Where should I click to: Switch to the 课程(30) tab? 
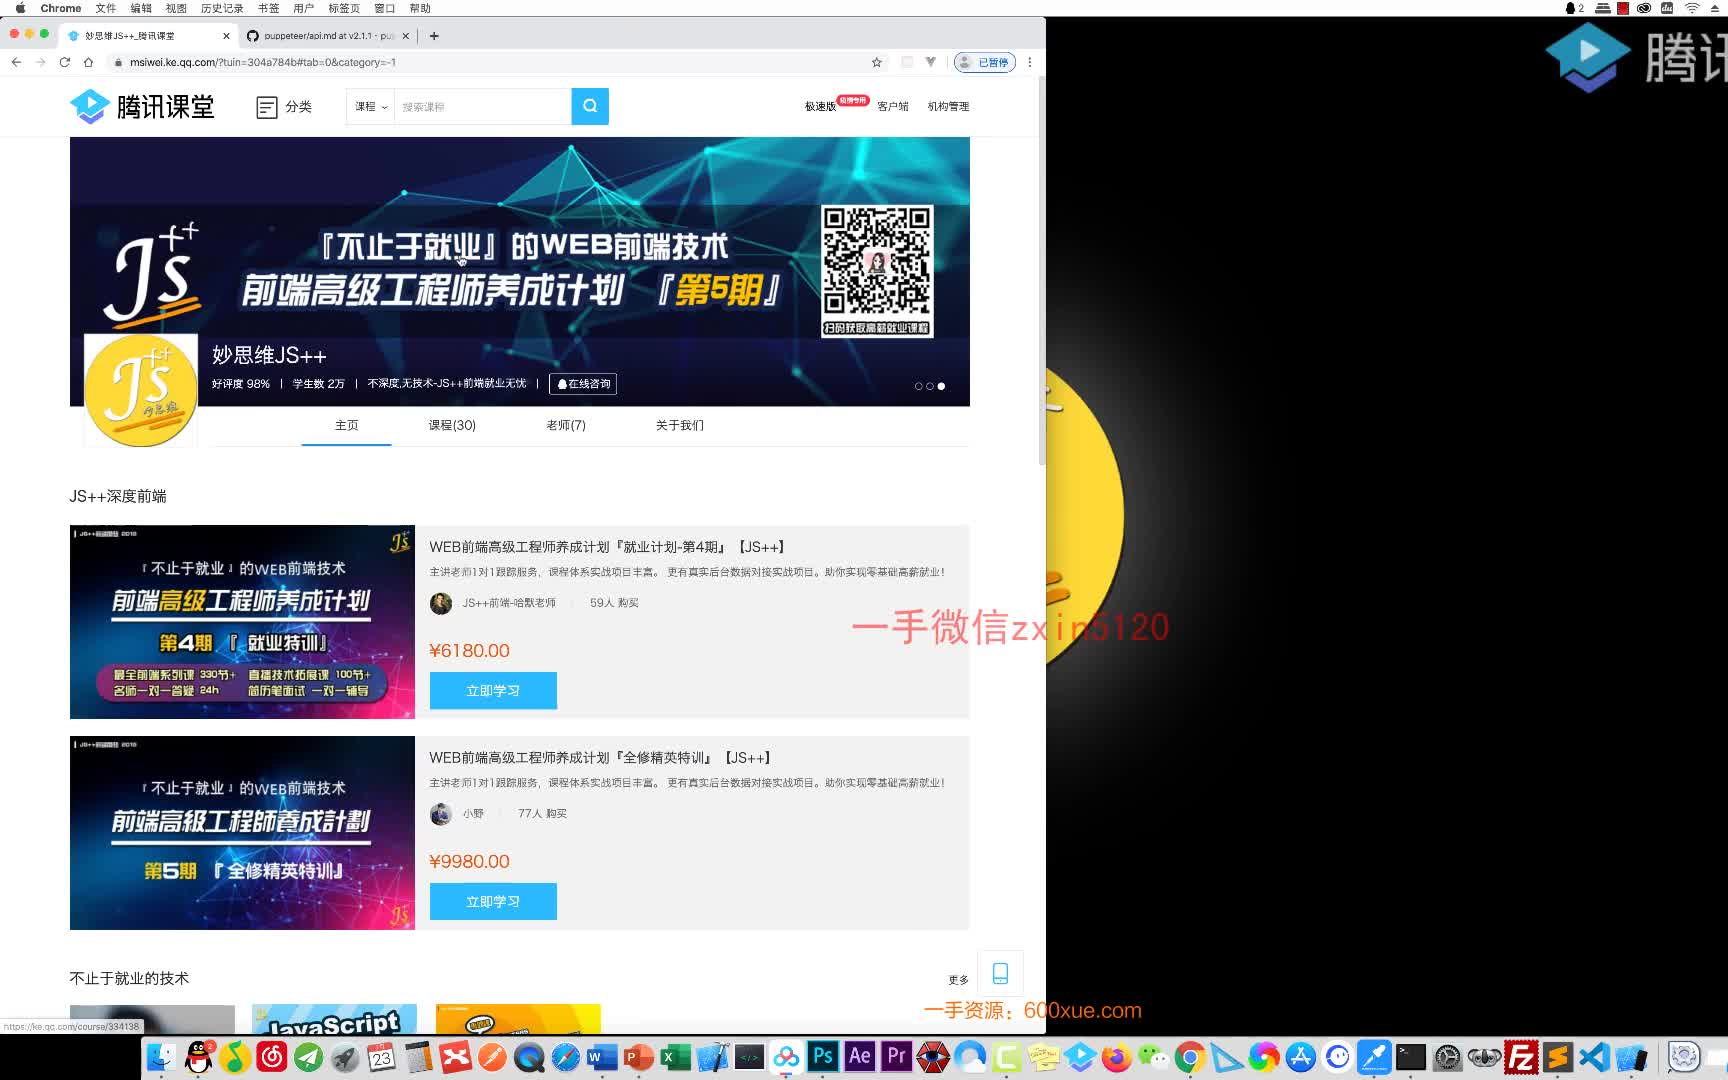click(x=452, y=425)
